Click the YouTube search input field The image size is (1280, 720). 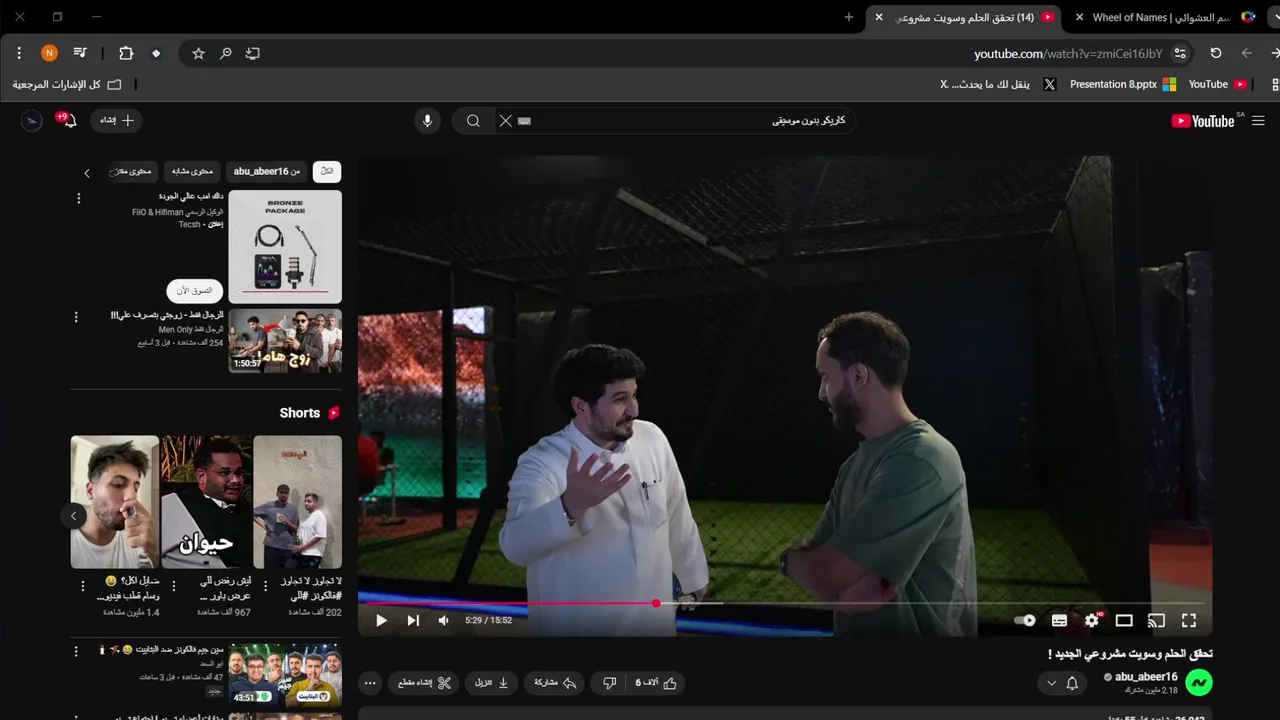pyautogui.click(x=690, y=121)
